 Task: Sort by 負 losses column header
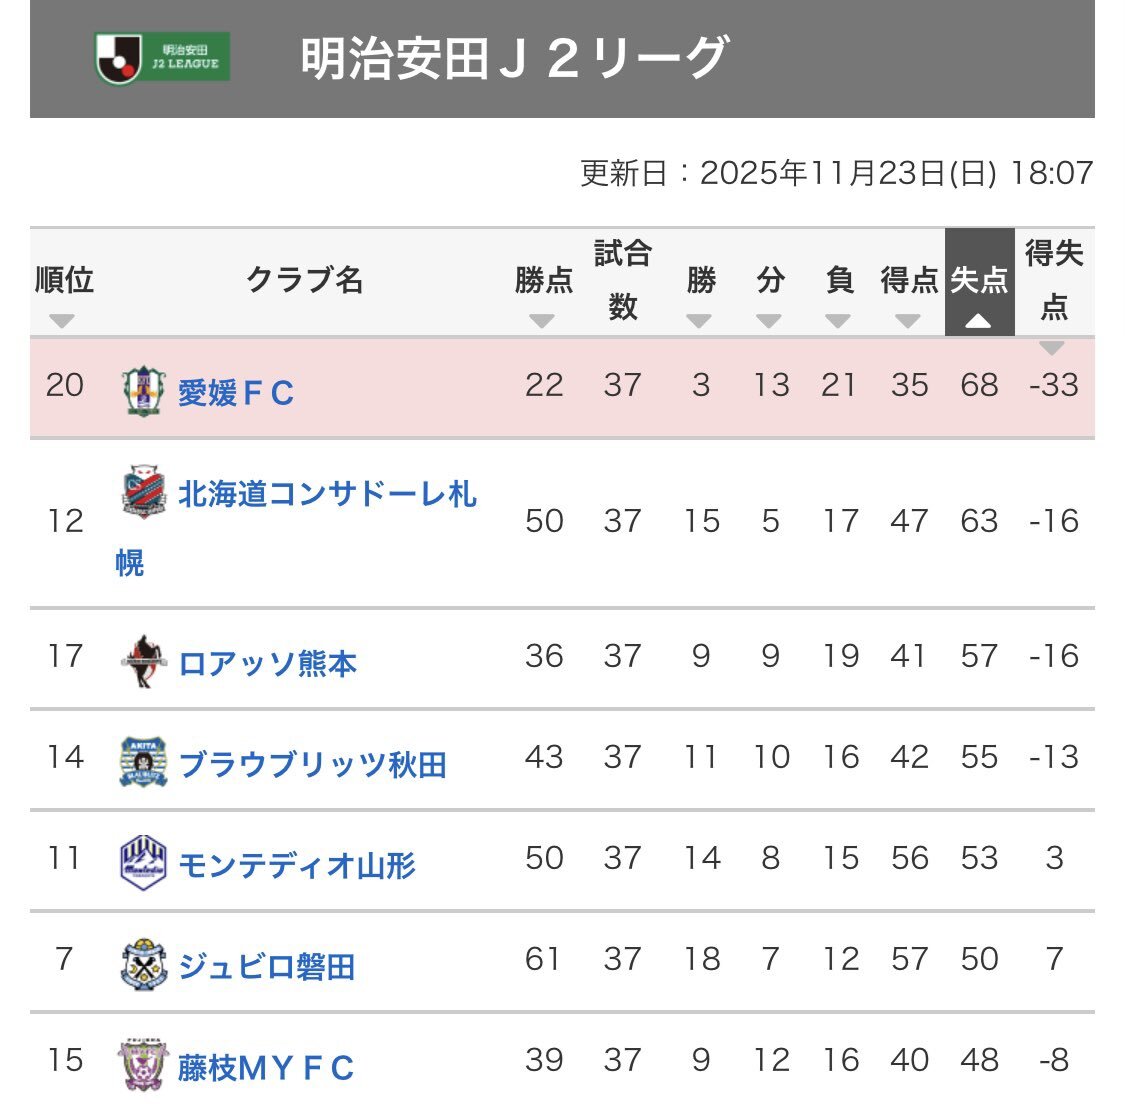tap(839, 284)
